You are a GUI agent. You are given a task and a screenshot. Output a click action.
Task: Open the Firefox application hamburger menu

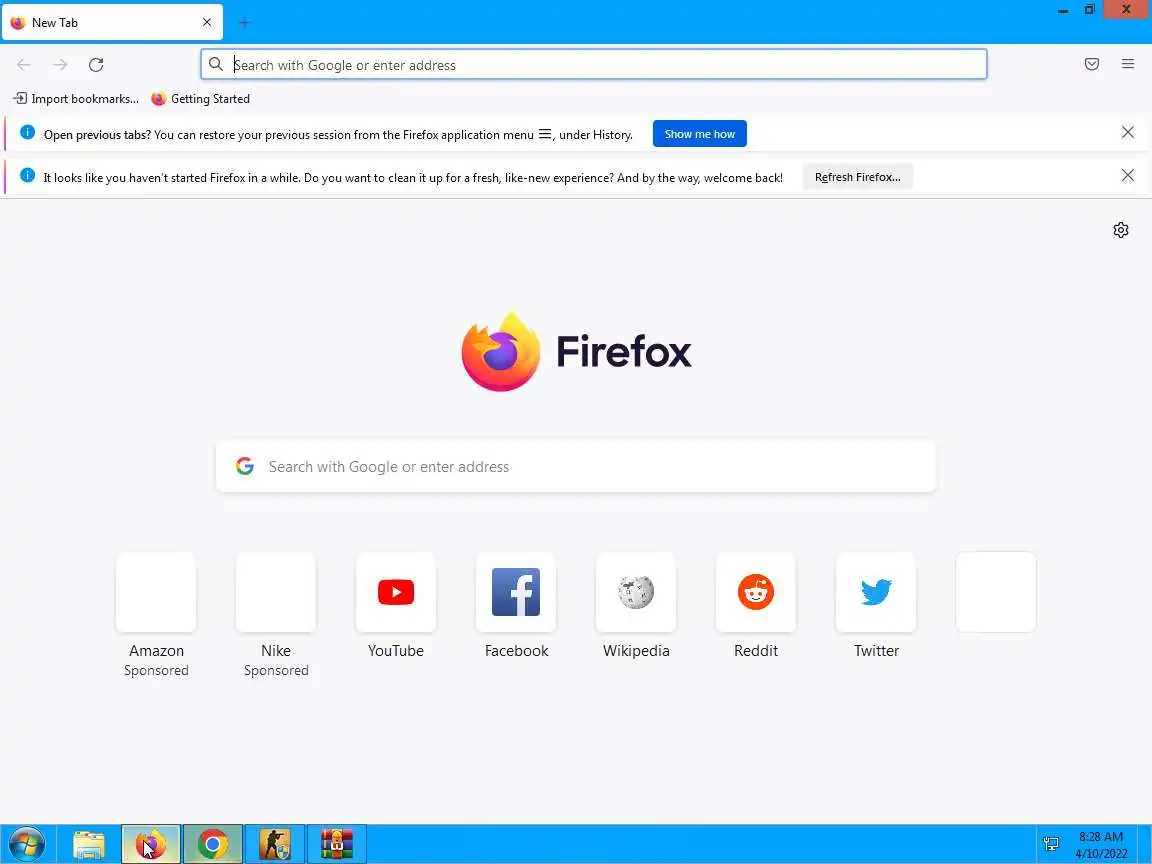tap(1128, 64)
